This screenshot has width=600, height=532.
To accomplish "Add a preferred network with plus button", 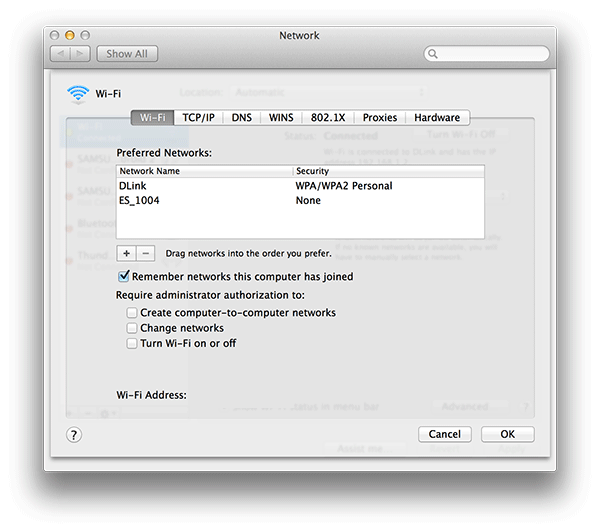I will coord(126,253).
